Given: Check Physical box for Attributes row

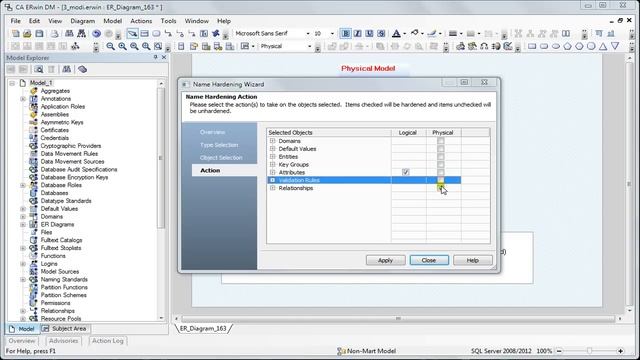Looking at the screenshot, I should pos(440,172).
